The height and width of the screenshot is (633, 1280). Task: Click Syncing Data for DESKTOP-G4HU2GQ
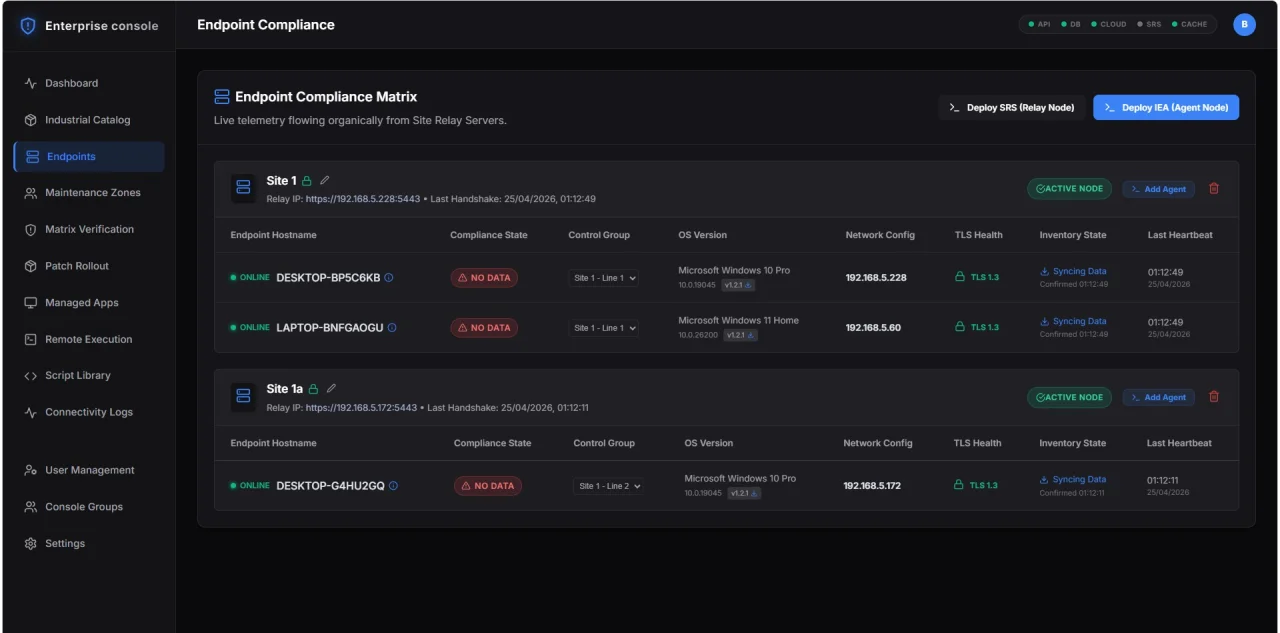tap(1074, 480)
